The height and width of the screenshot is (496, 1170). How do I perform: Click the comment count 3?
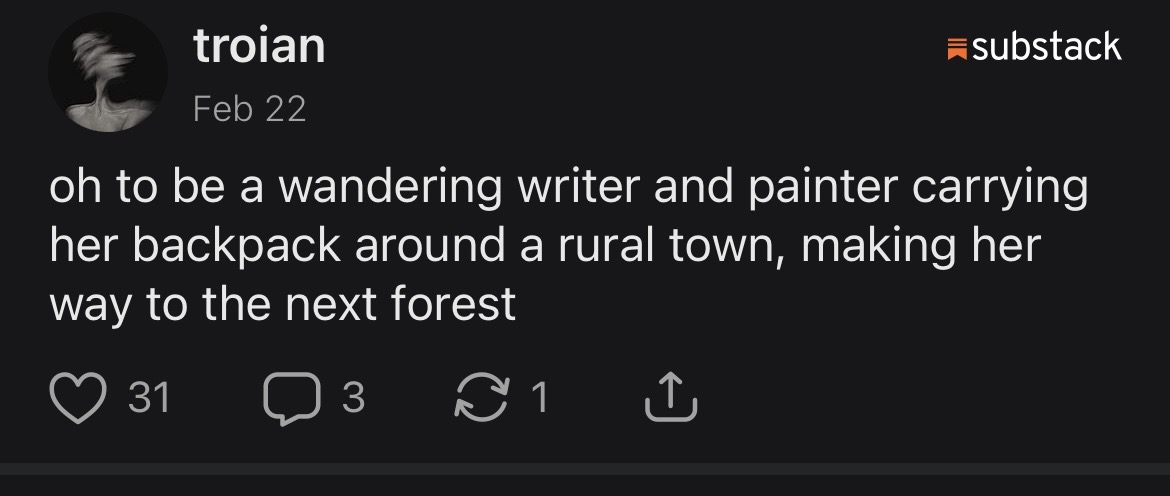(353, 400)
